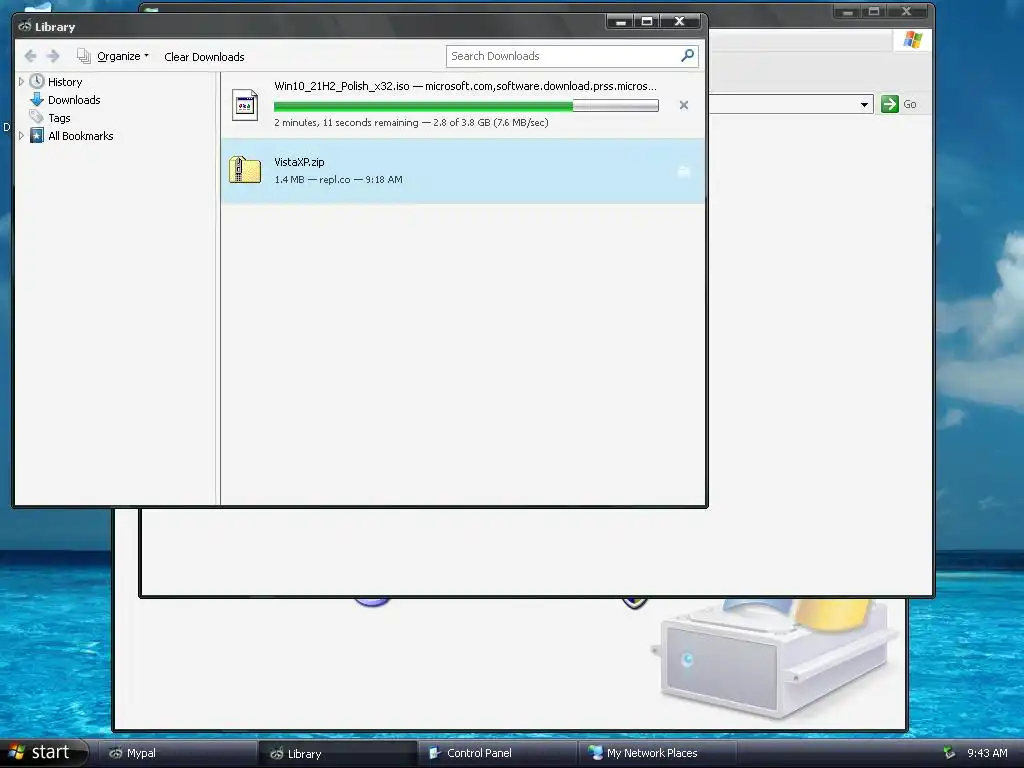
Task: Expand the All Bookmarks node
Action: [x=21, y=136]
